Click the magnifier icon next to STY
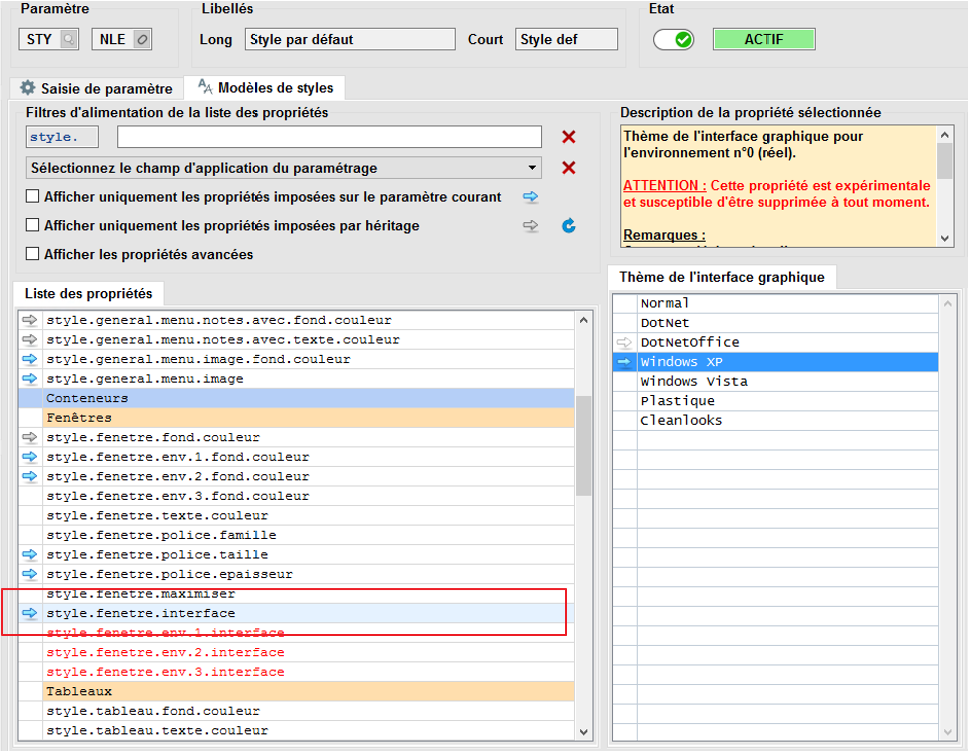The image size is (968, 751). pyautogui.click(x=69, y=40)
